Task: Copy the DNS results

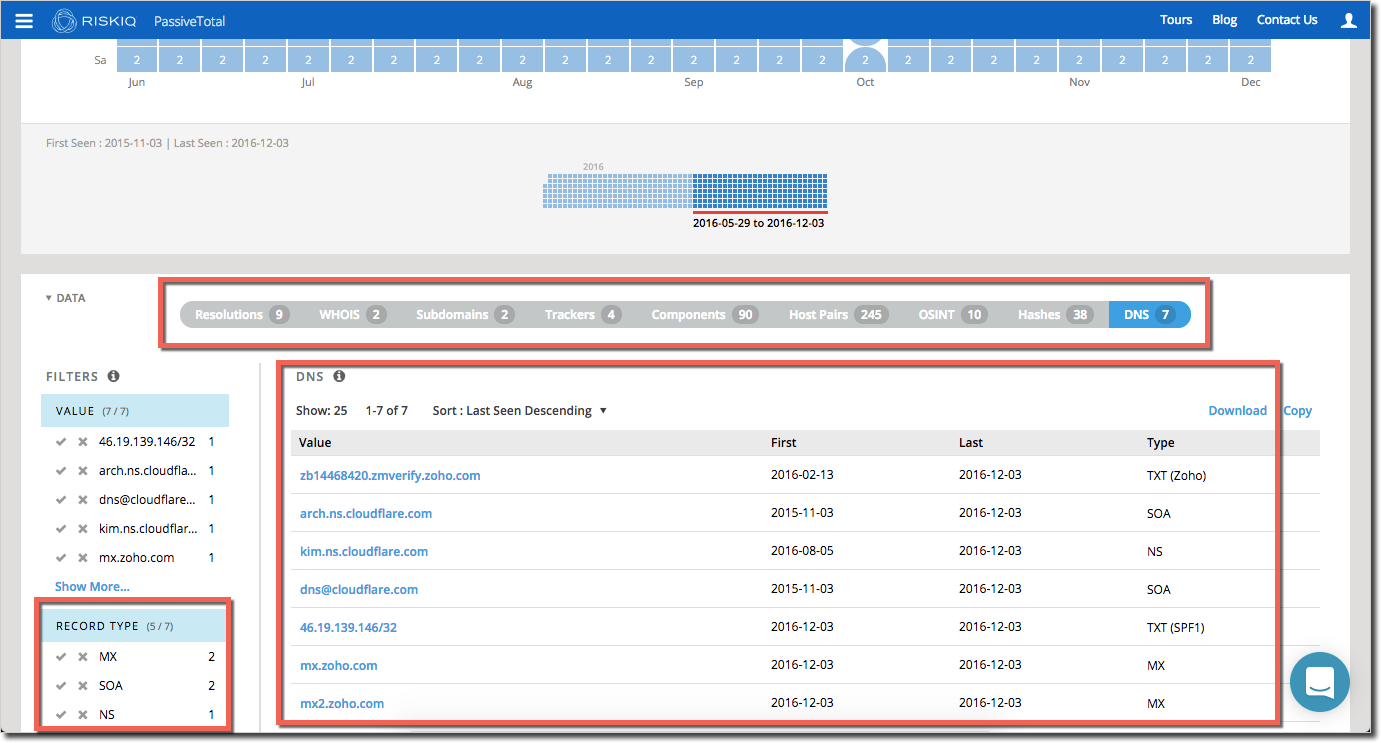Action: point(1298,411)
